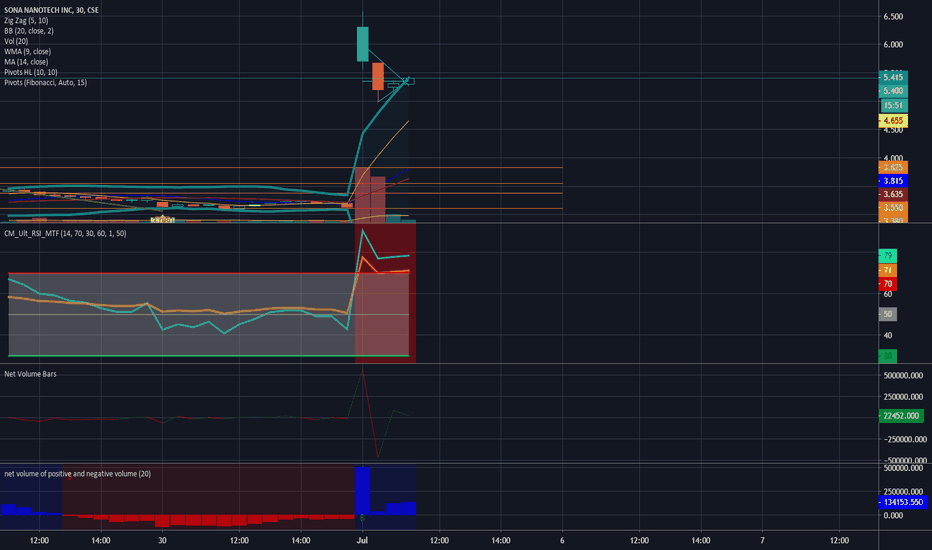Click the red RSI level tag 70
Screen dimensions: 932x550
(x=887, y=284)
